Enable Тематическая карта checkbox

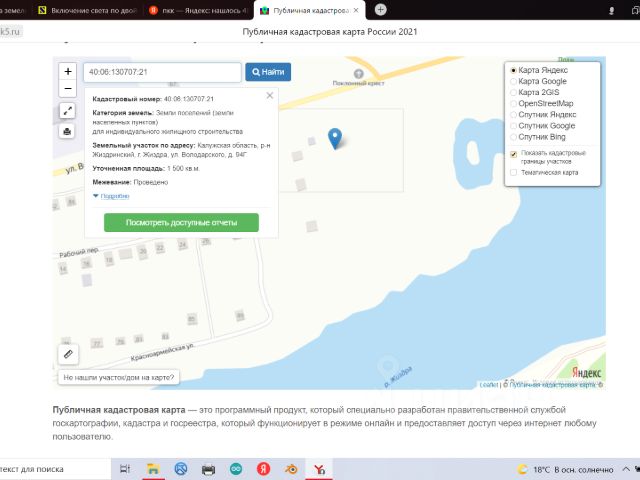[x=514, y=172]
